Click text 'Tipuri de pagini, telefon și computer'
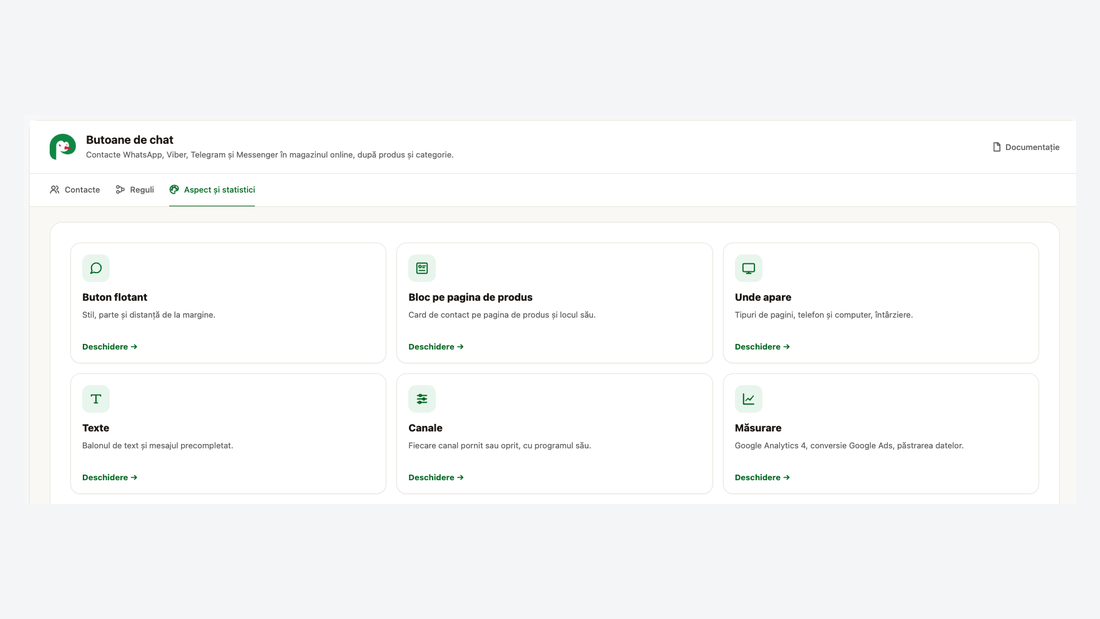The width and height of the screenshot is (1100, 619). coord(803,315)
